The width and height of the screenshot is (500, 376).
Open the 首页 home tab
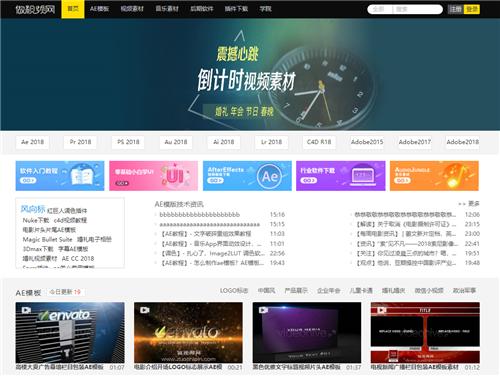pyautogui.click(x=73, y=9)
